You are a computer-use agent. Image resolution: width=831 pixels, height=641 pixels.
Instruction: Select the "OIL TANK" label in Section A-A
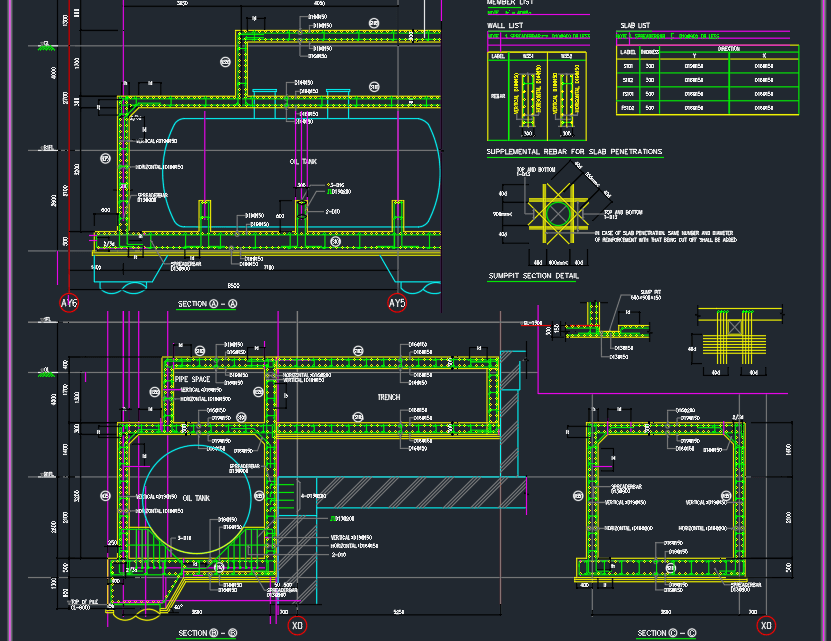[303, 162]
